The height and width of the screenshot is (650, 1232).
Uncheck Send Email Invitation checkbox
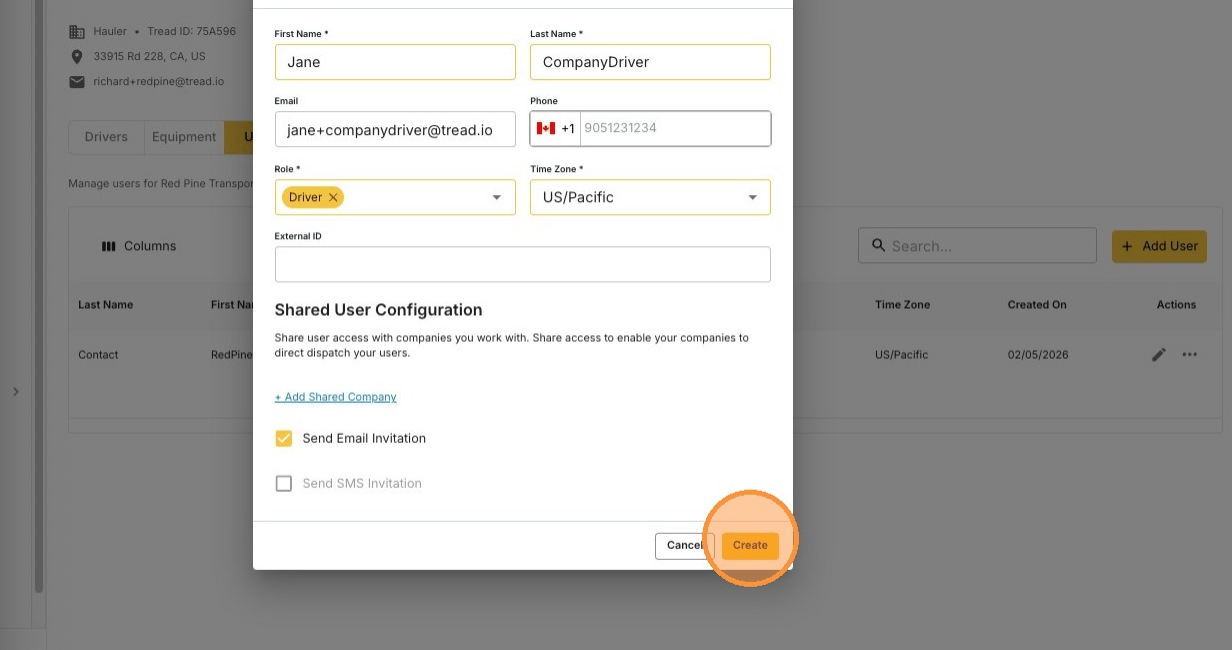coord(284,438)
